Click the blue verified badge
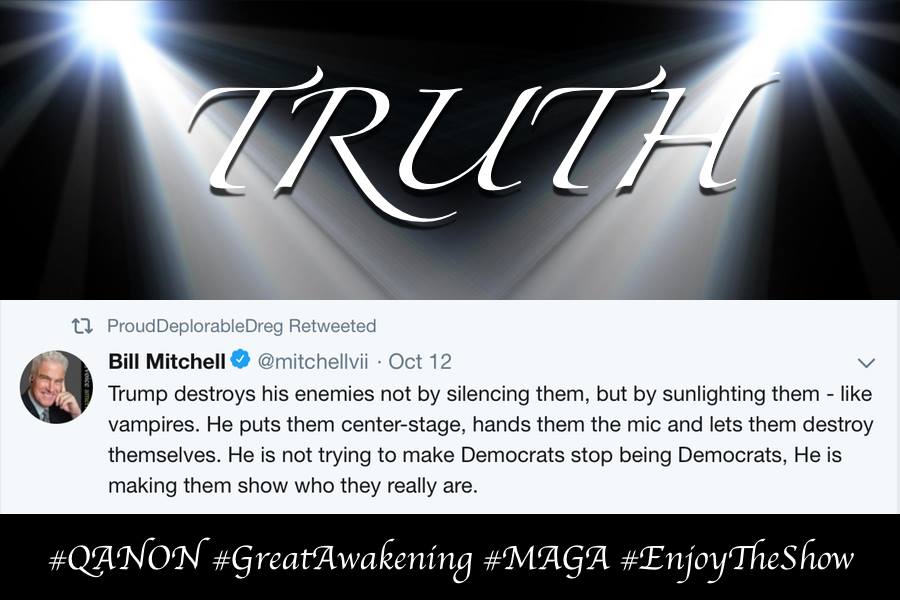900x600 pixels. pyautogui.click(x=240, y=360)
